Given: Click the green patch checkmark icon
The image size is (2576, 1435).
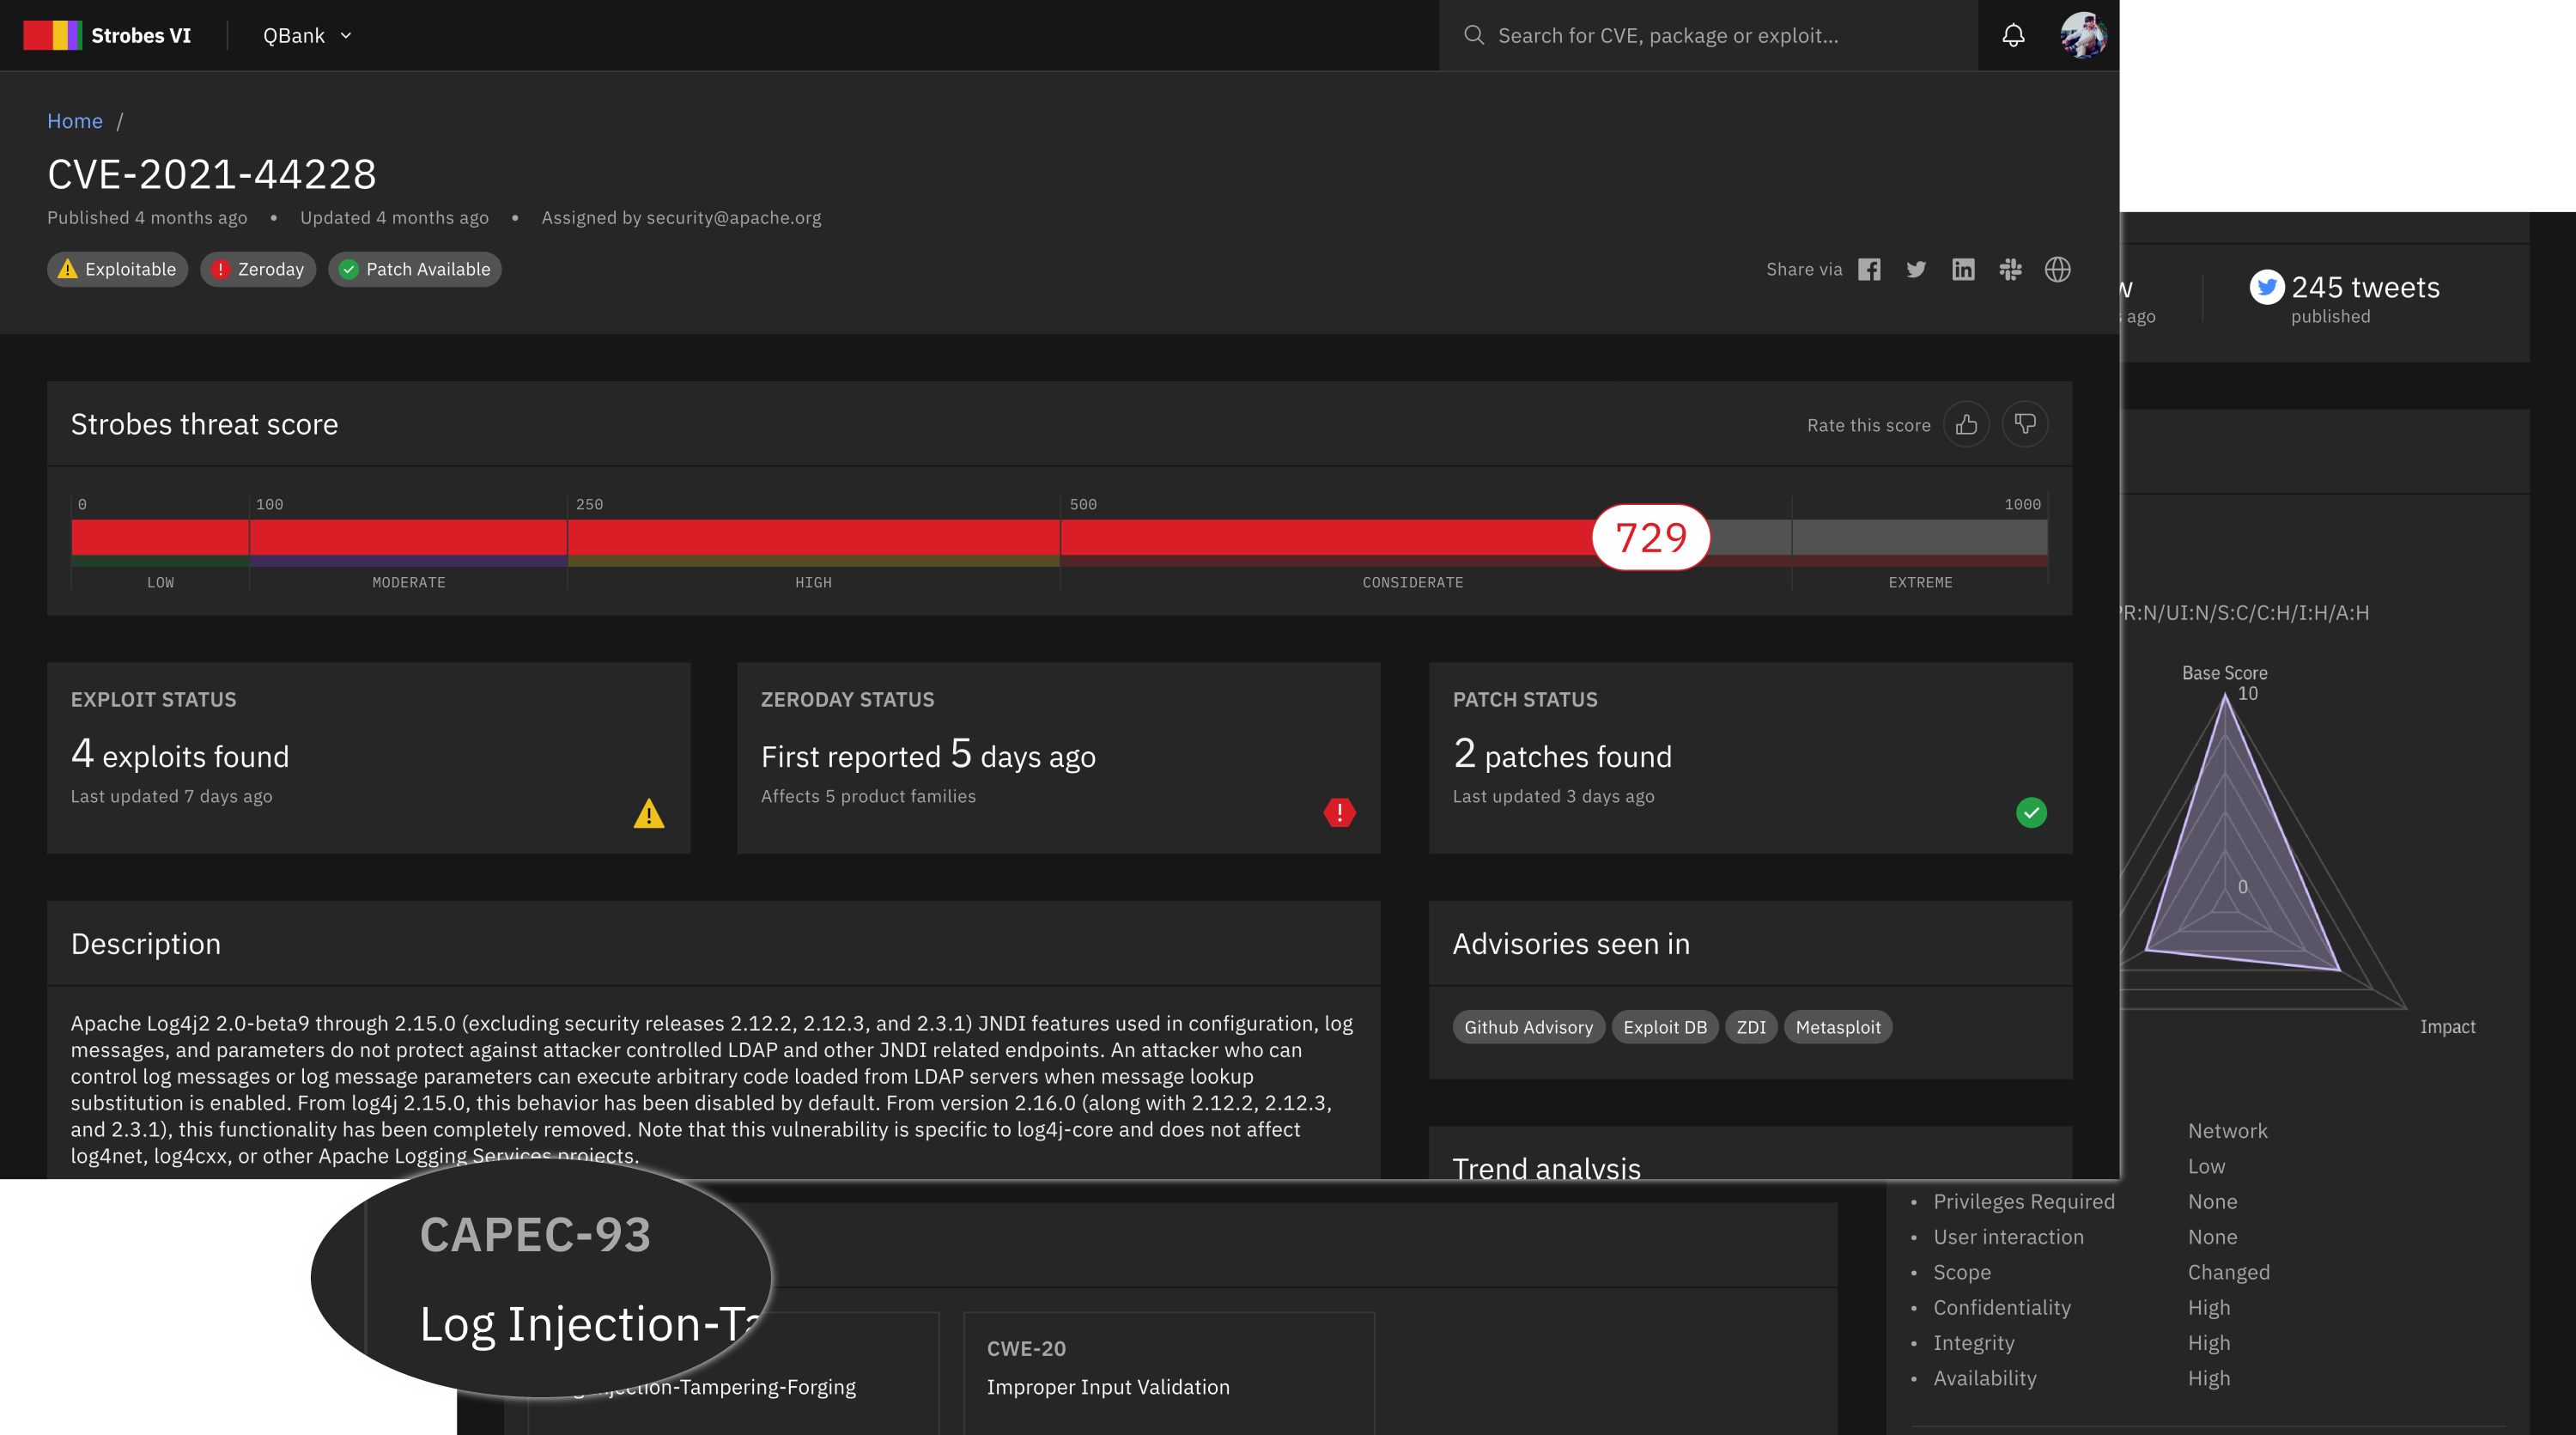Looking at the screenshot, I should pos(2031,812).
